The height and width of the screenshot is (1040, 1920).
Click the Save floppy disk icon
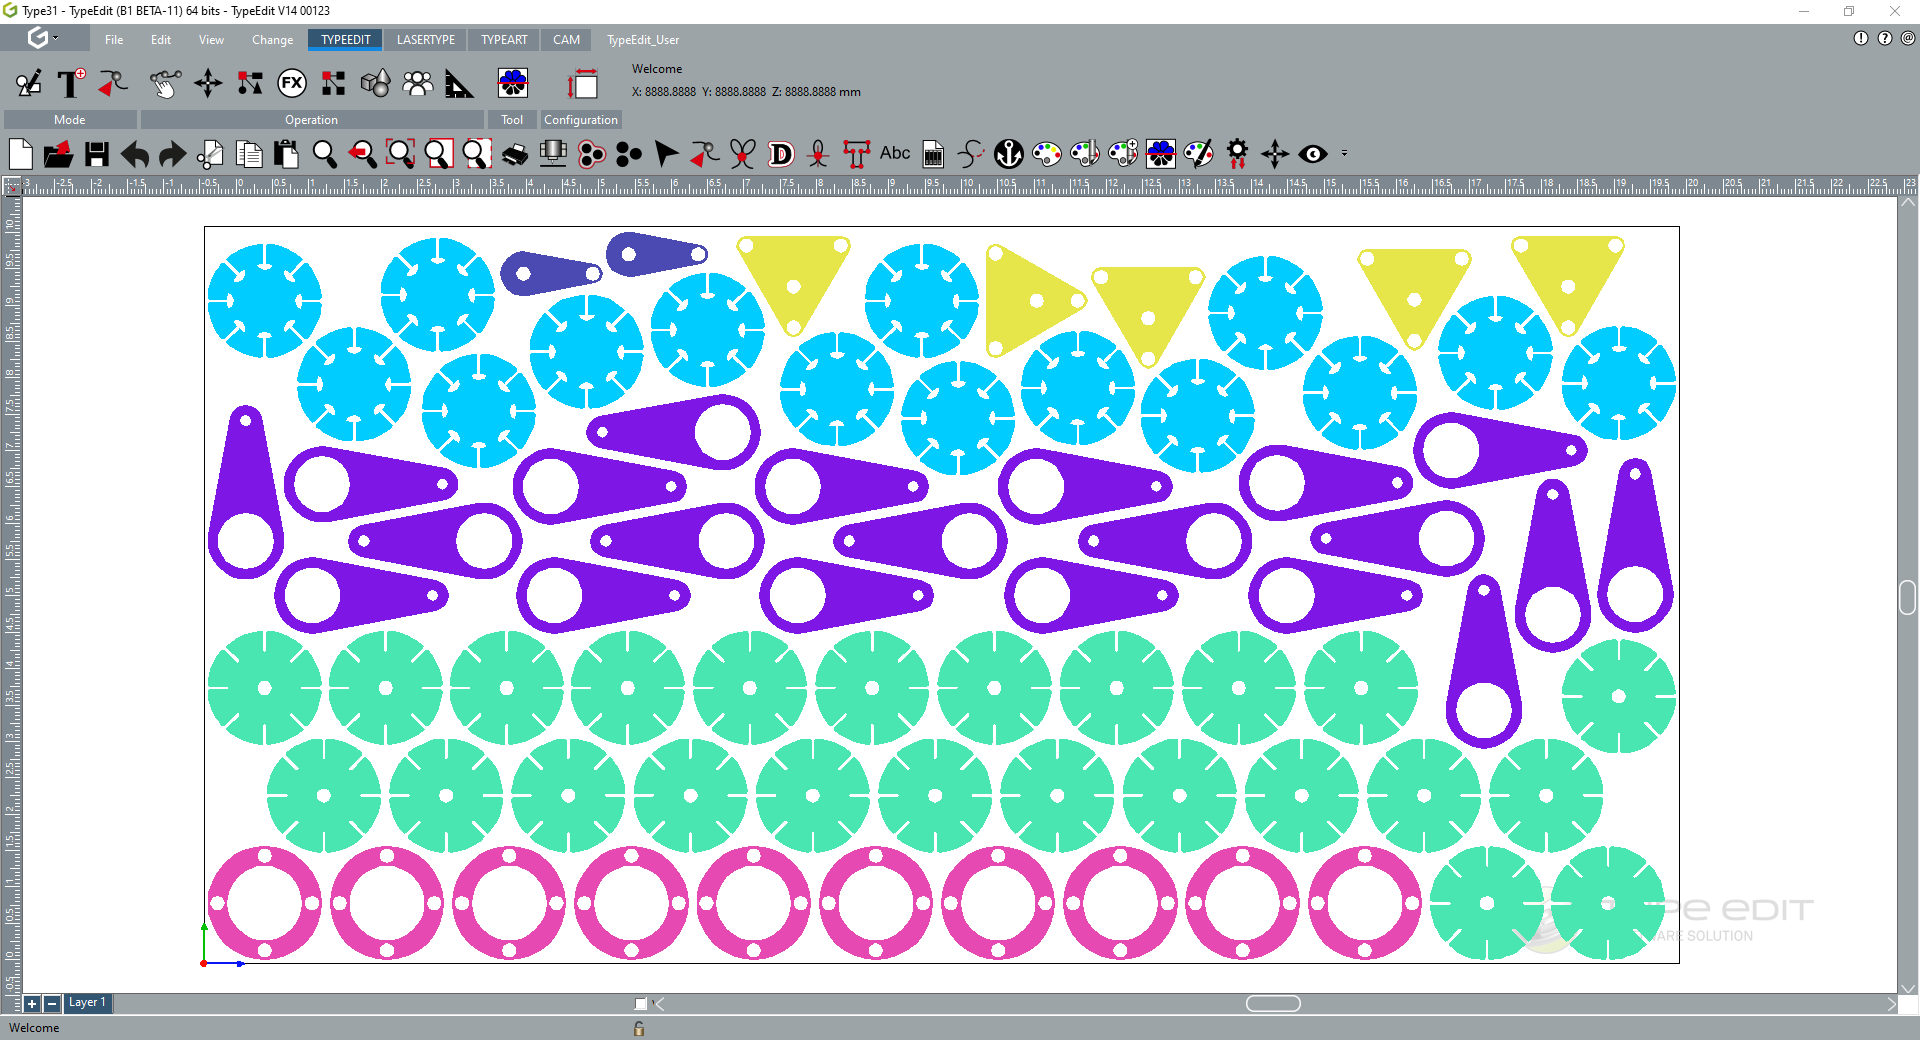tap(97, 154)
